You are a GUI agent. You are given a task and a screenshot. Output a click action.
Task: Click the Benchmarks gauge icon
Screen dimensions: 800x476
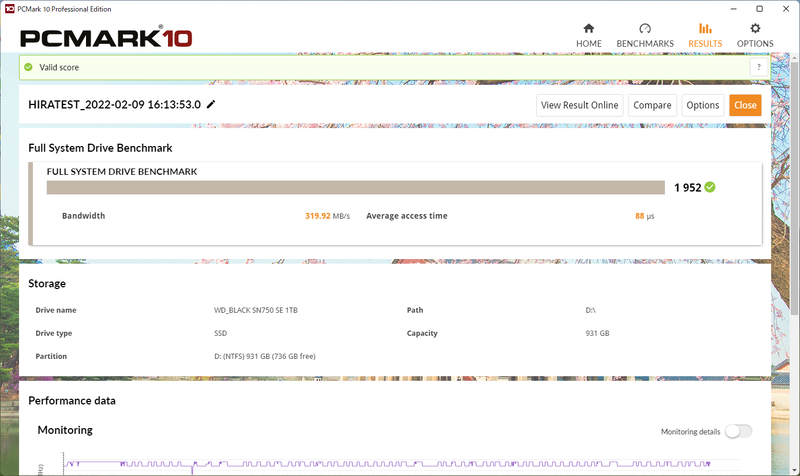(645, 28)
